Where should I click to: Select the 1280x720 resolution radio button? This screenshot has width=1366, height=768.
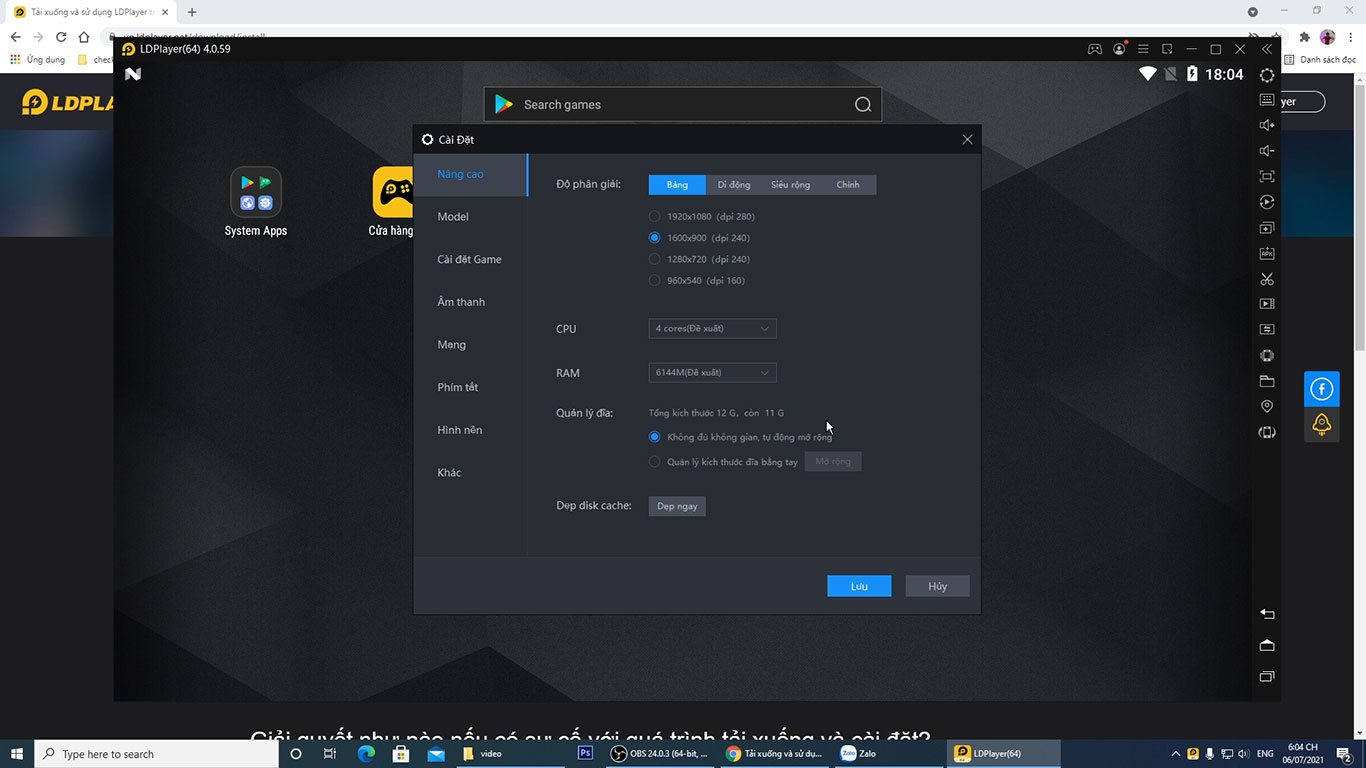pyautogui.click(x=655, y=259)
